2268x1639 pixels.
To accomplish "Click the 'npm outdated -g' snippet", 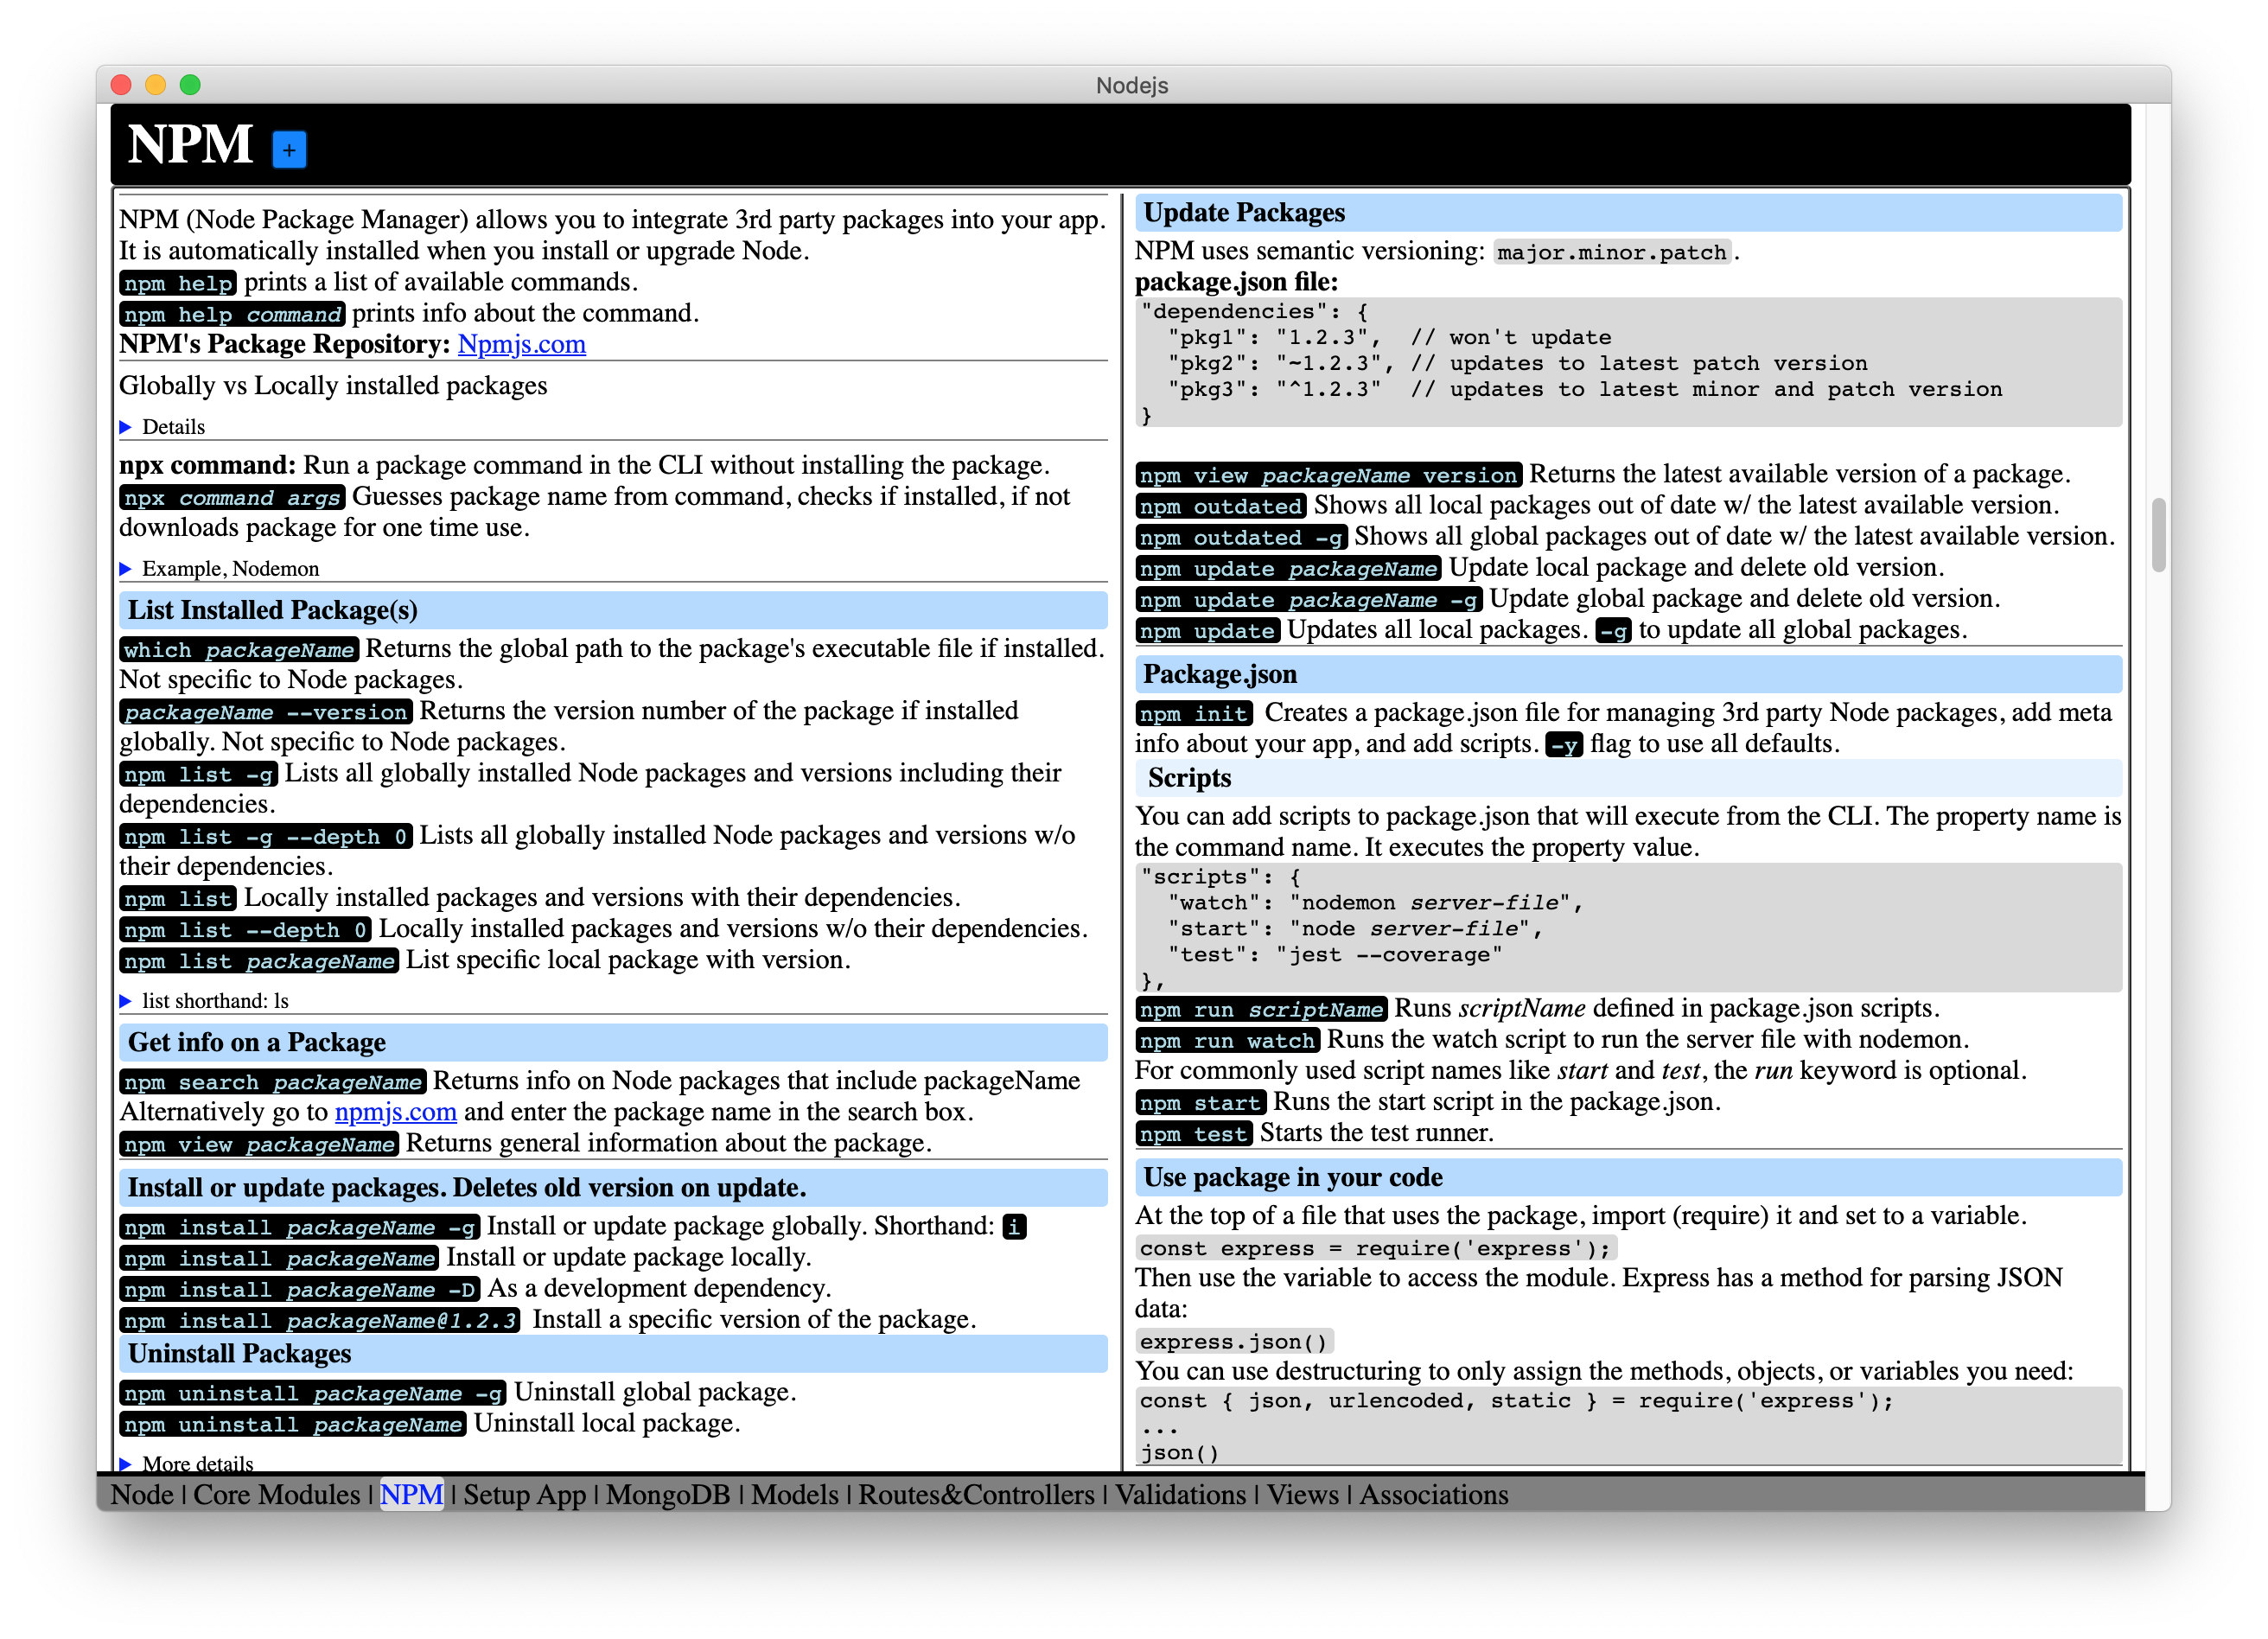I will point(1242,537).
